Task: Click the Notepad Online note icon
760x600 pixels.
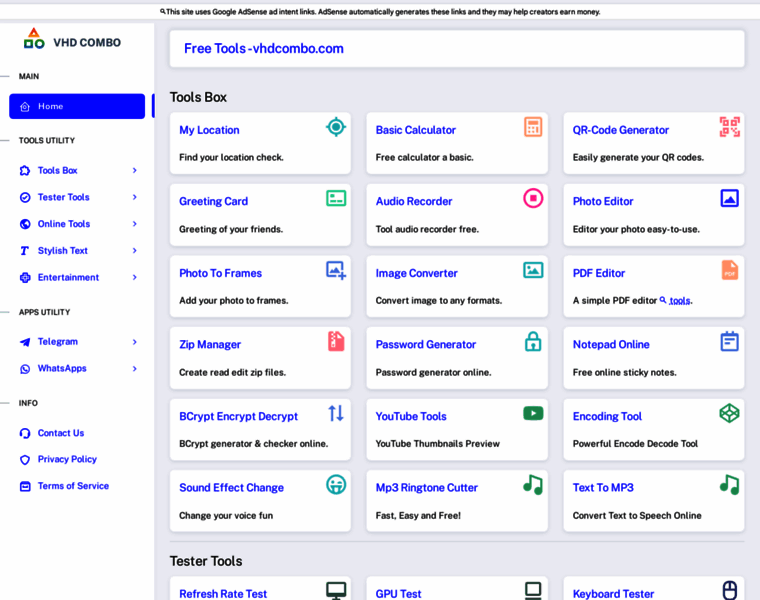Action: point(729,341)
